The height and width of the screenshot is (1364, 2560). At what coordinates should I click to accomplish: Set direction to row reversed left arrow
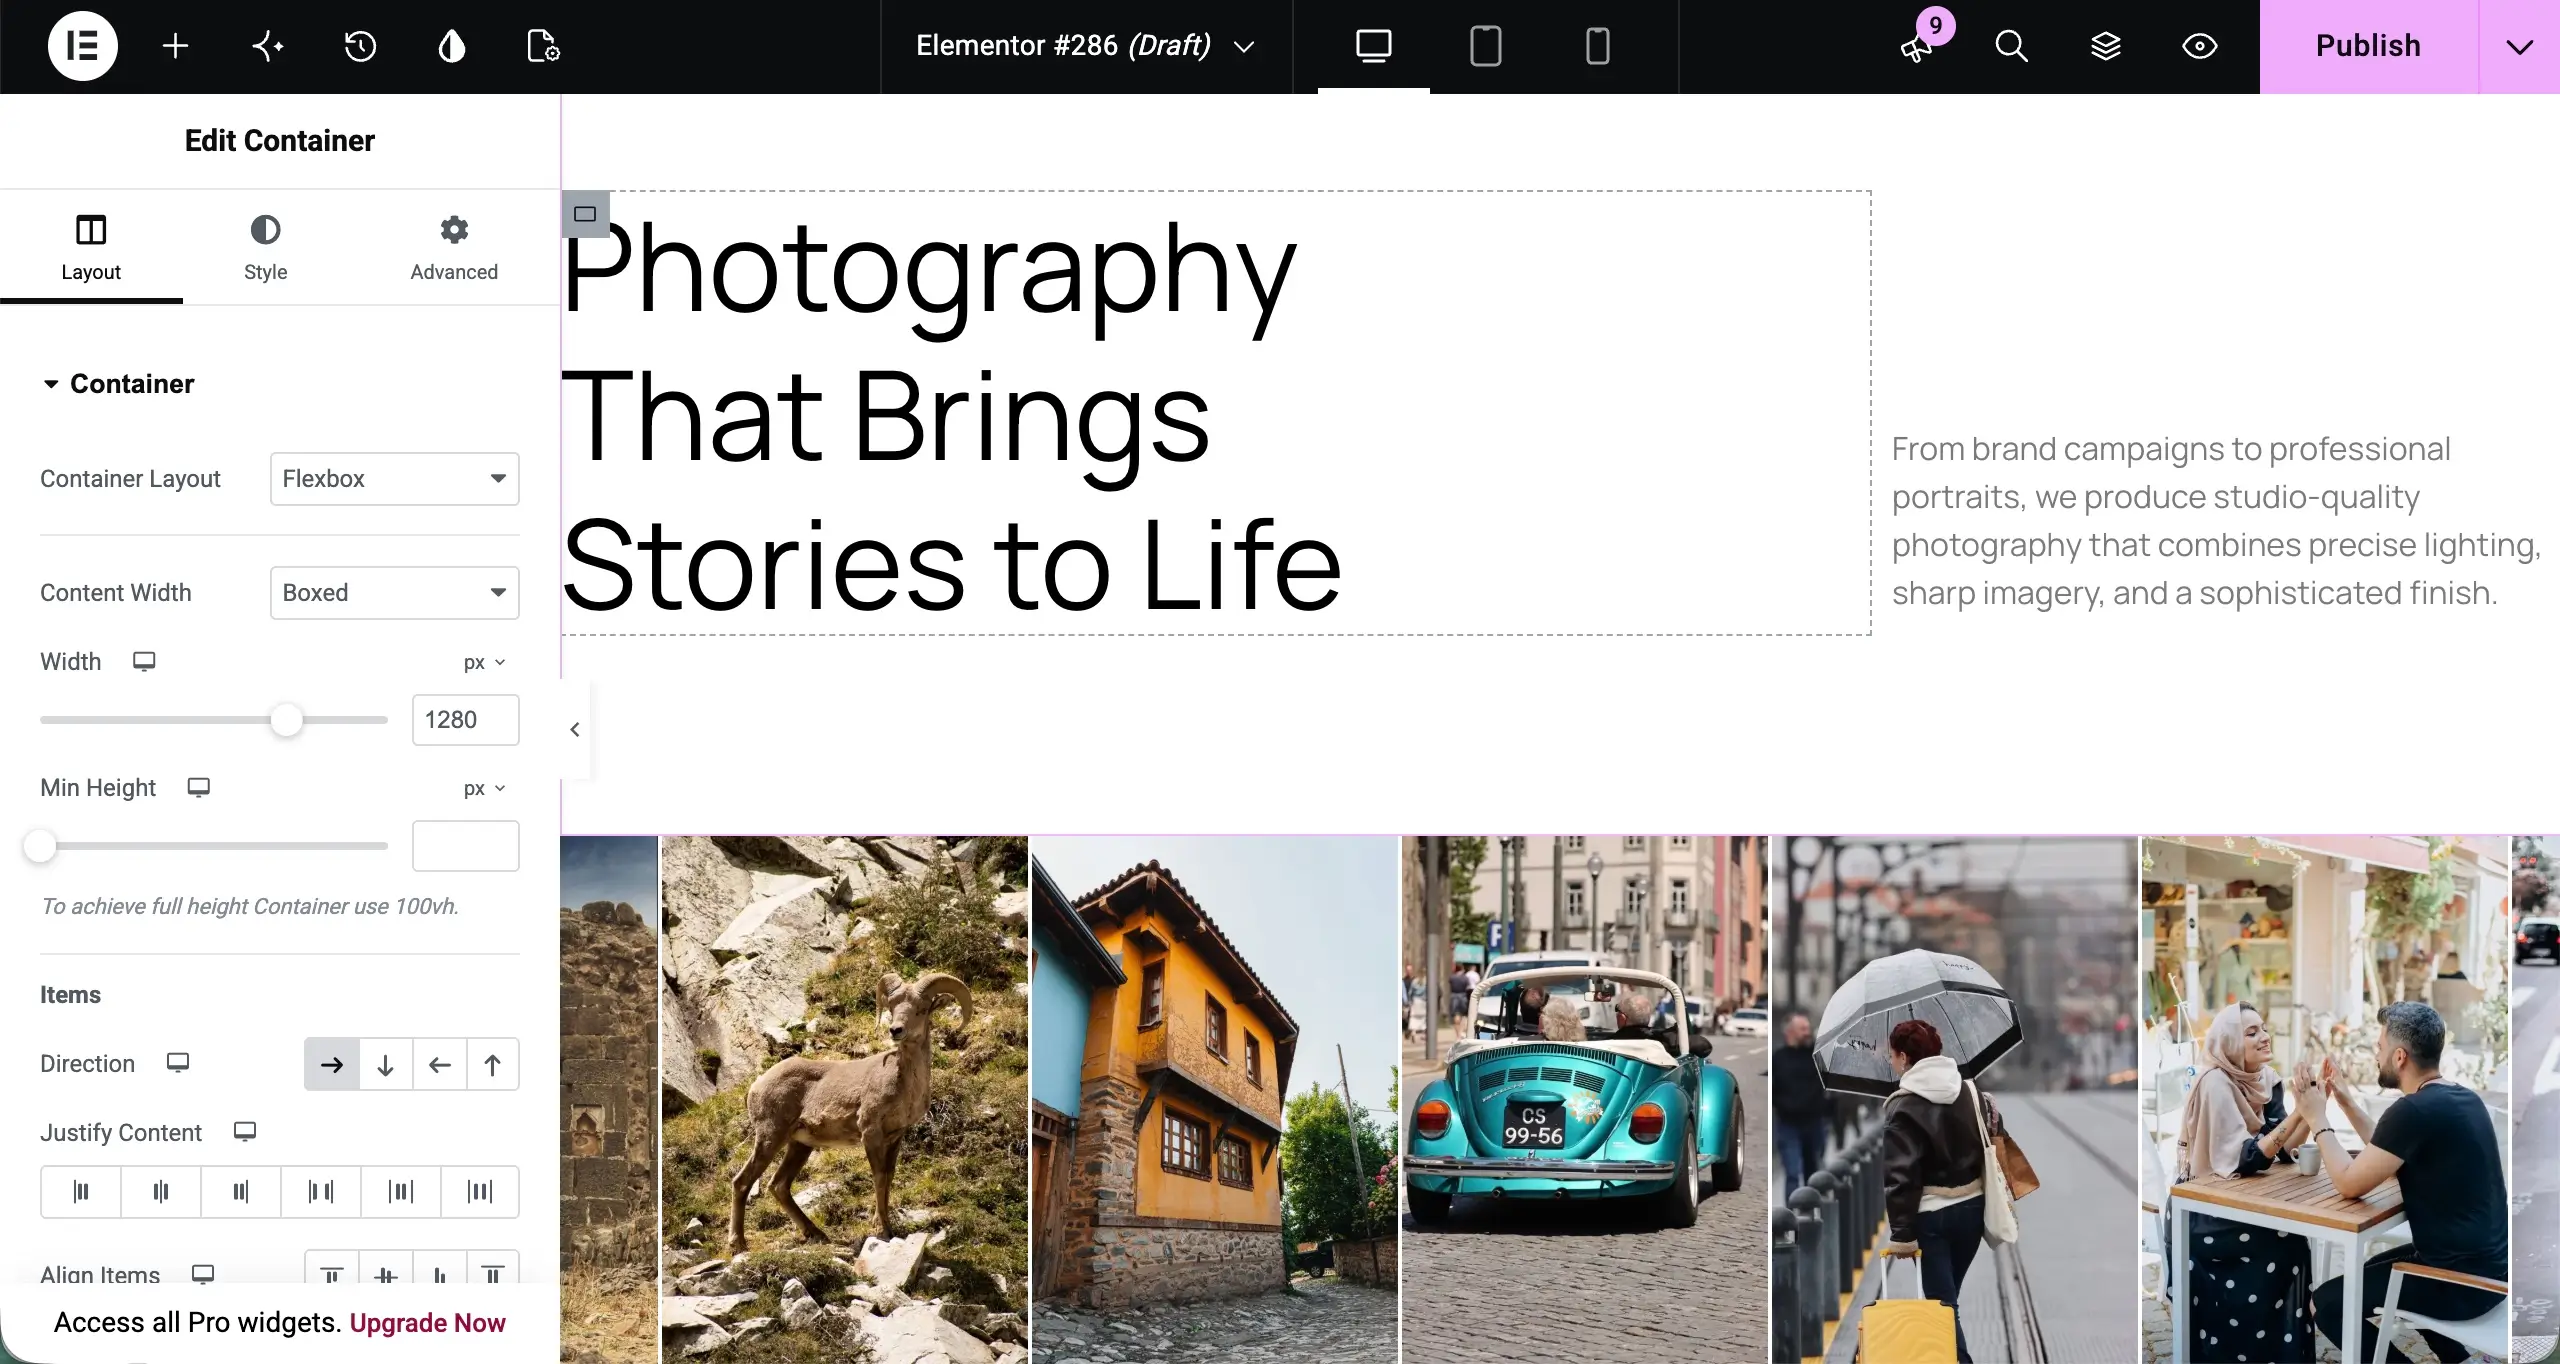440,1065
